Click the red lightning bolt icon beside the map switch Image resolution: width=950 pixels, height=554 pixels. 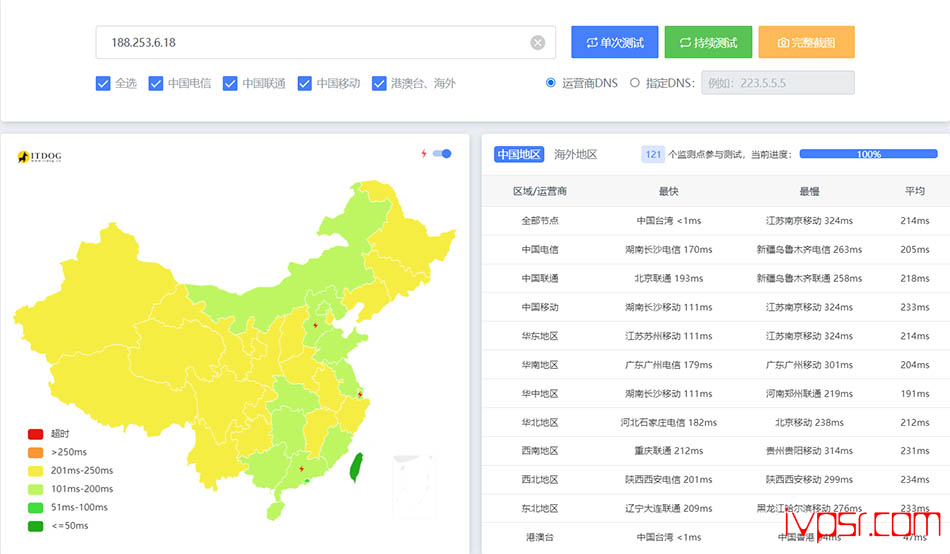point(424,154)
